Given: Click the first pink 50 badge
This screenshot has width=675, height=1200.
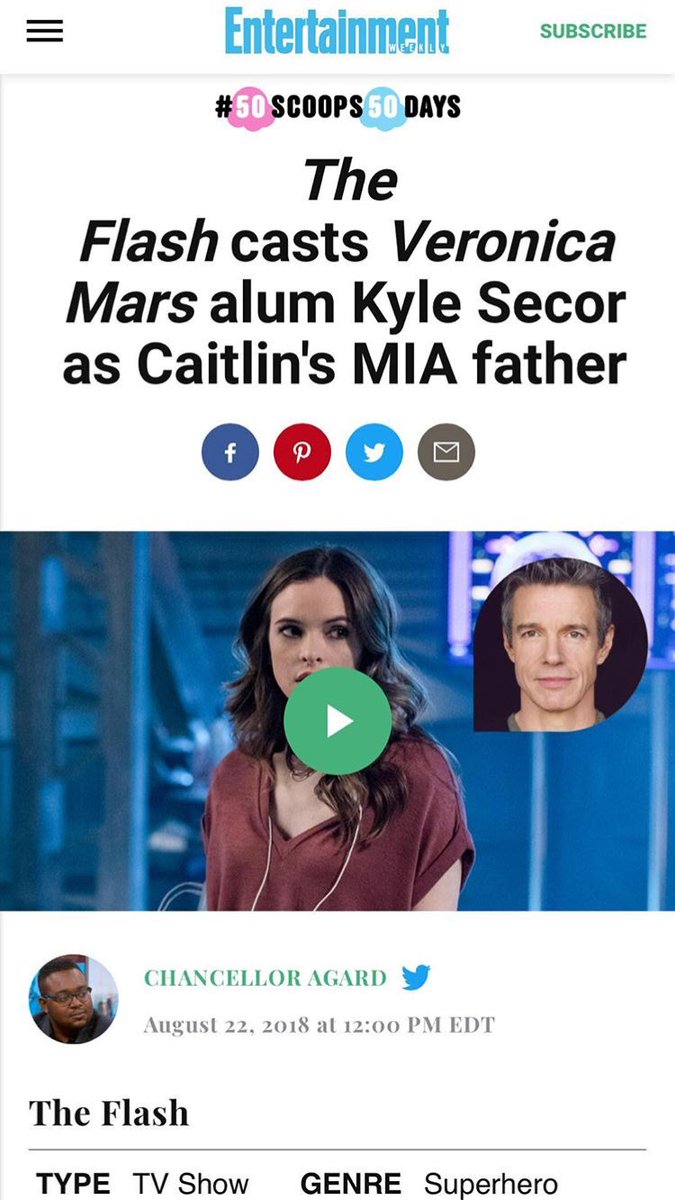Looking at the screenshot, I should [x=251, y=107].
